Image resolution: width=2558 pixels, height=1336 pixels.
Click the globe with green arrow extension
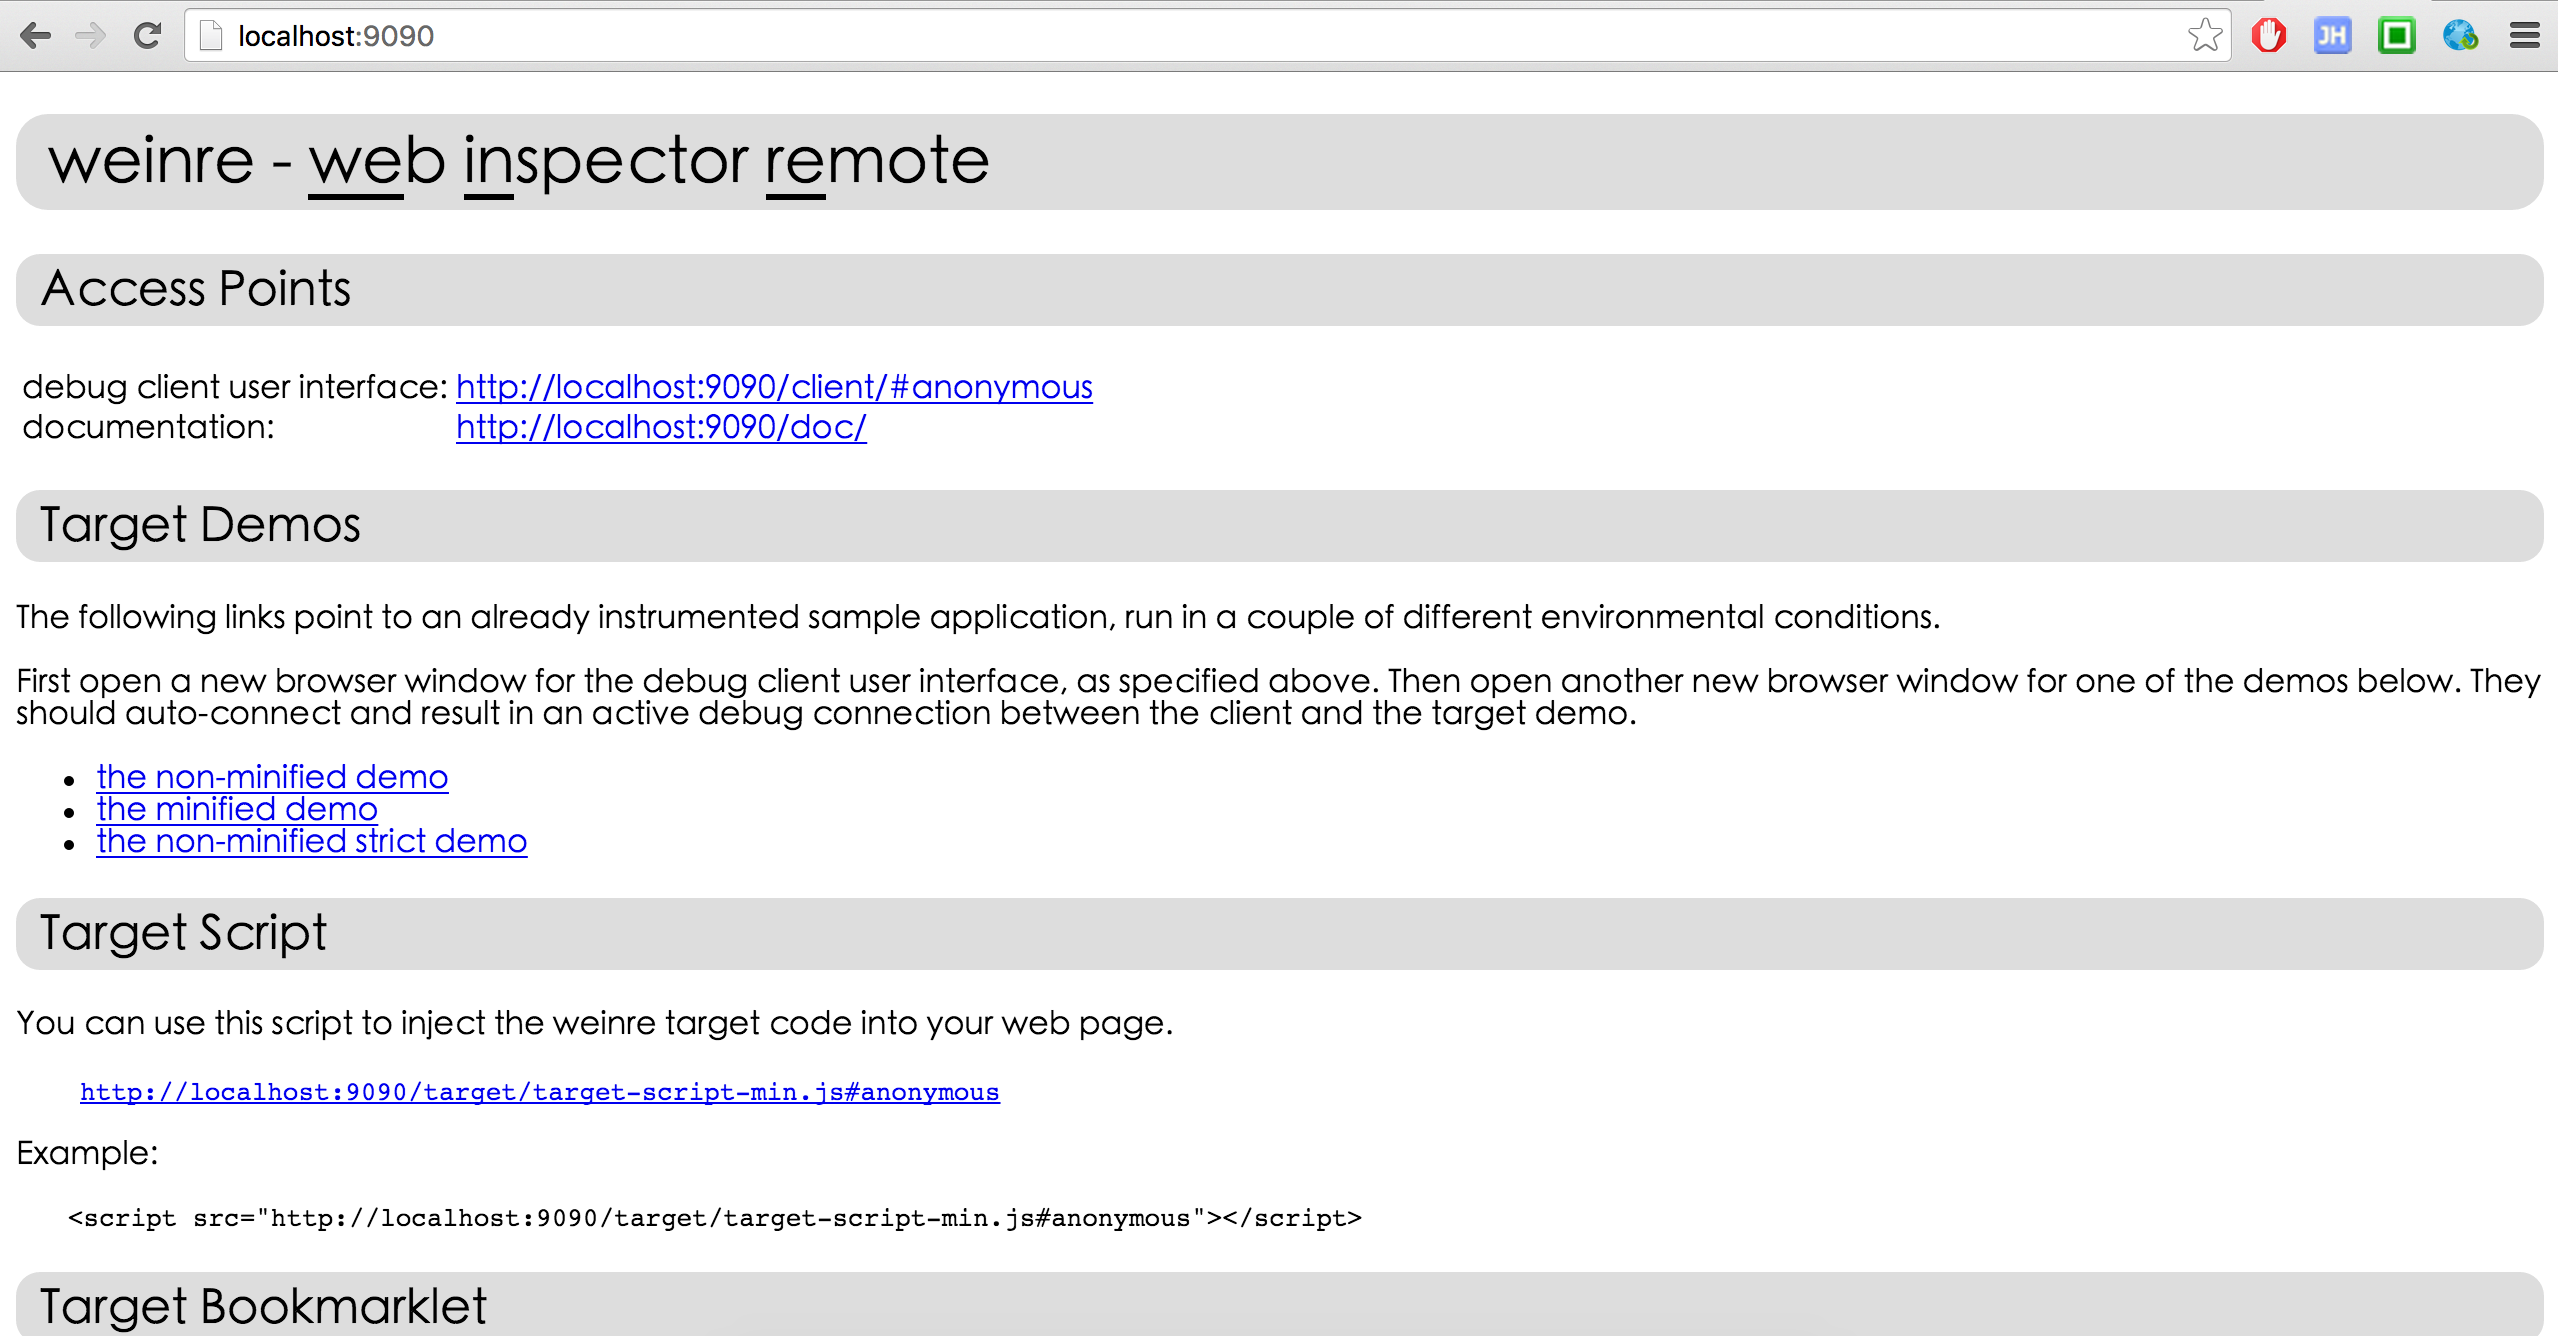2460,36
